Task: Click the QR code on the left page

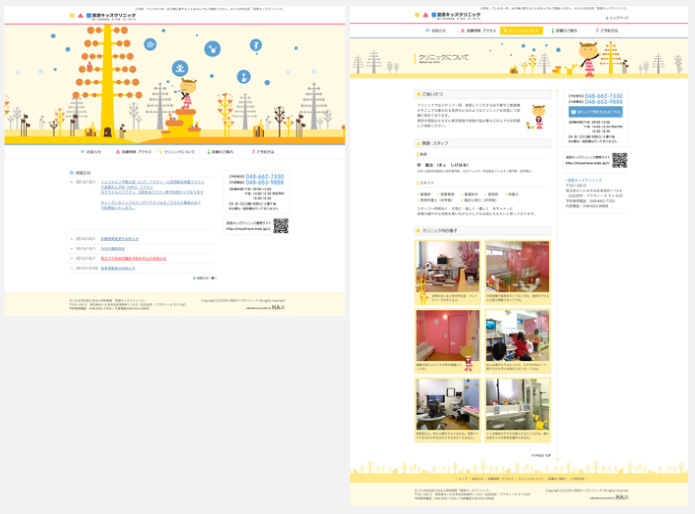Action: 280,225
